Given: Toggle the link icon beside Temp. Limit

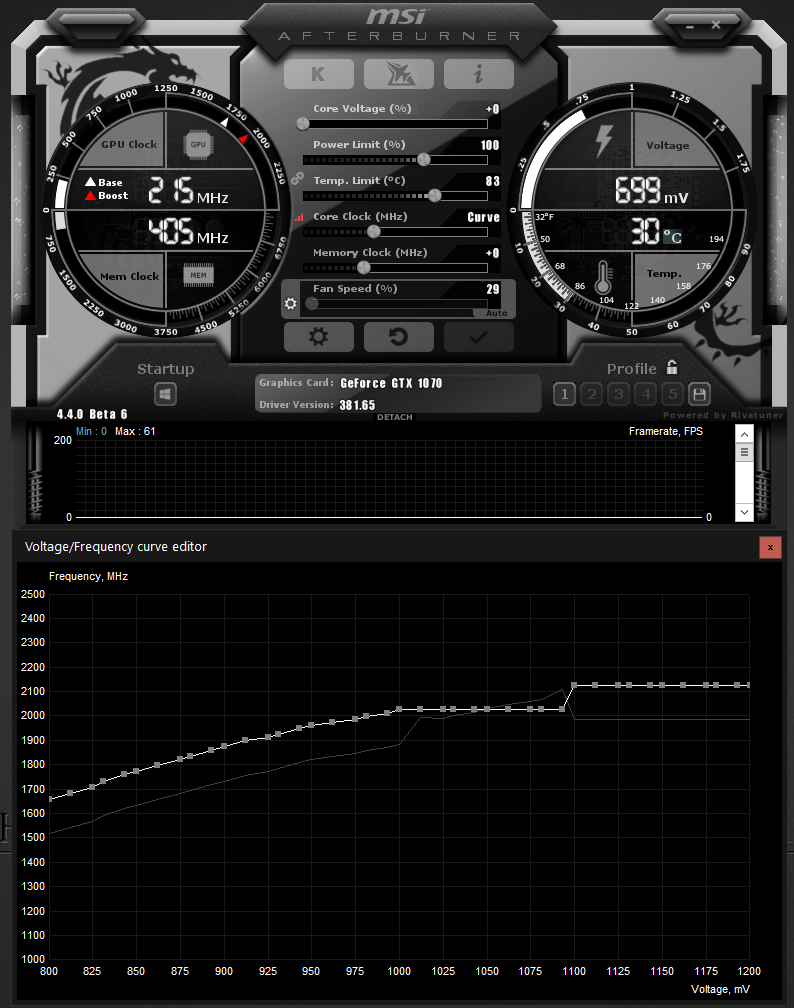Looking at the screenshot, I should [x=296, y=179].
